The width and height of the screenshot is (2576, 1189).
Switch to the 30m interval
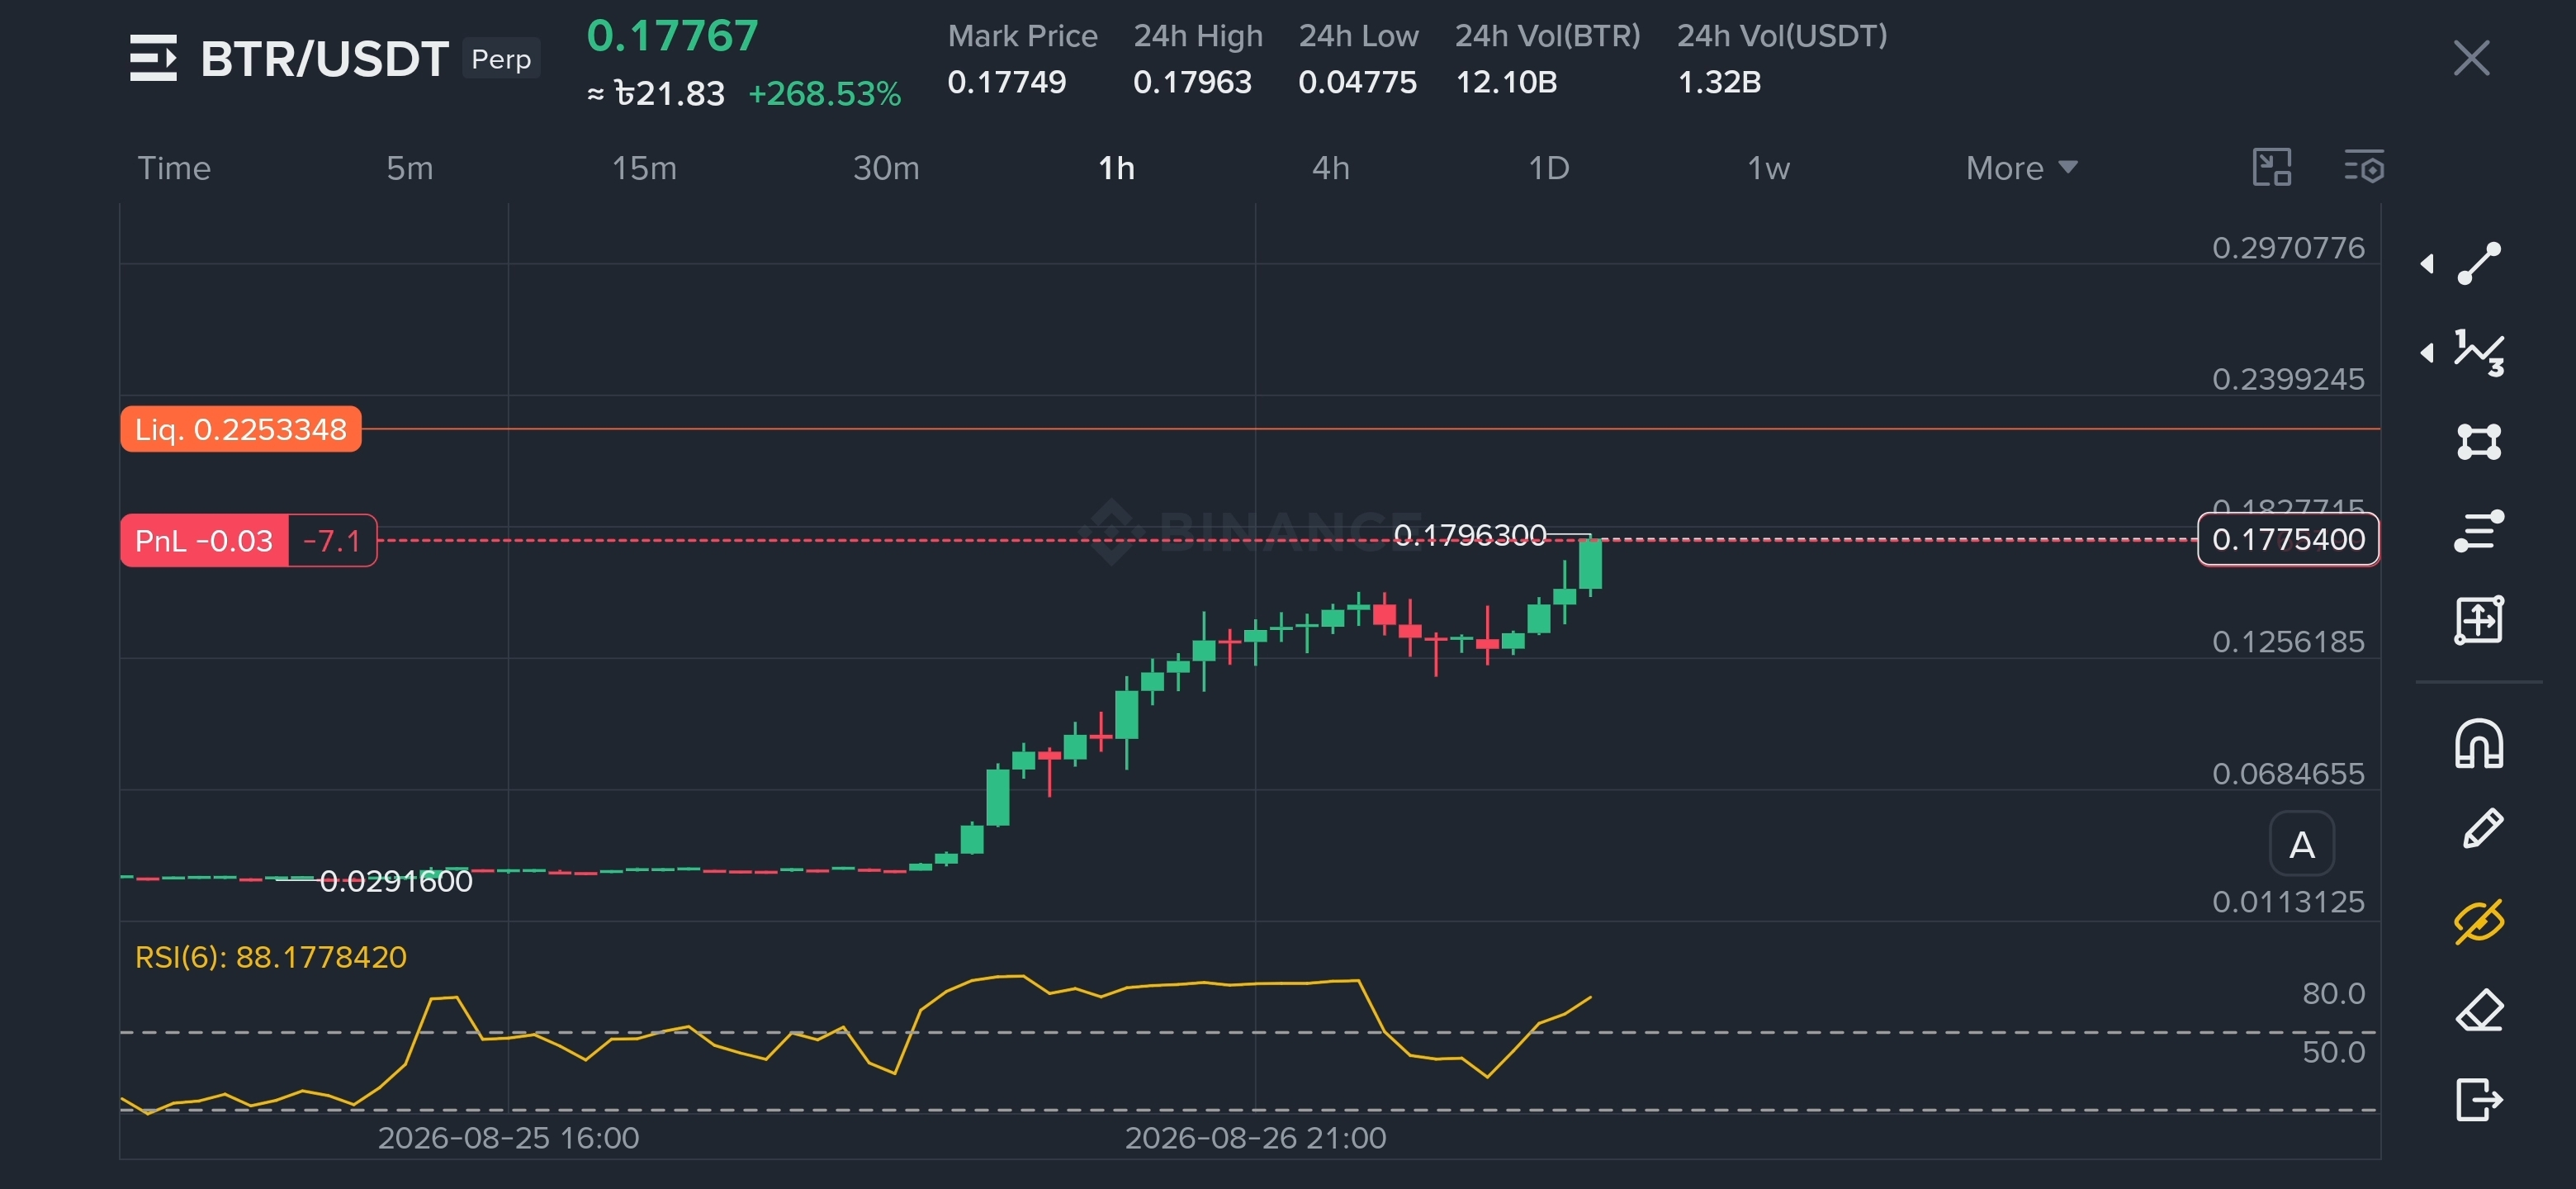886,168
